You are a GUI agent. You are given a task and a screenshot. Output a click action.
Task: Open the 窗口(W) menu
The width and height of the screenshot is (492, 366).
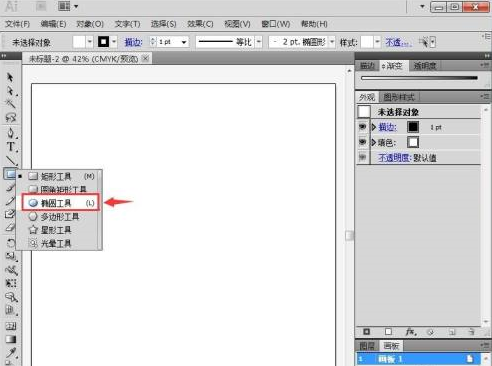click(x=275, y=24)
